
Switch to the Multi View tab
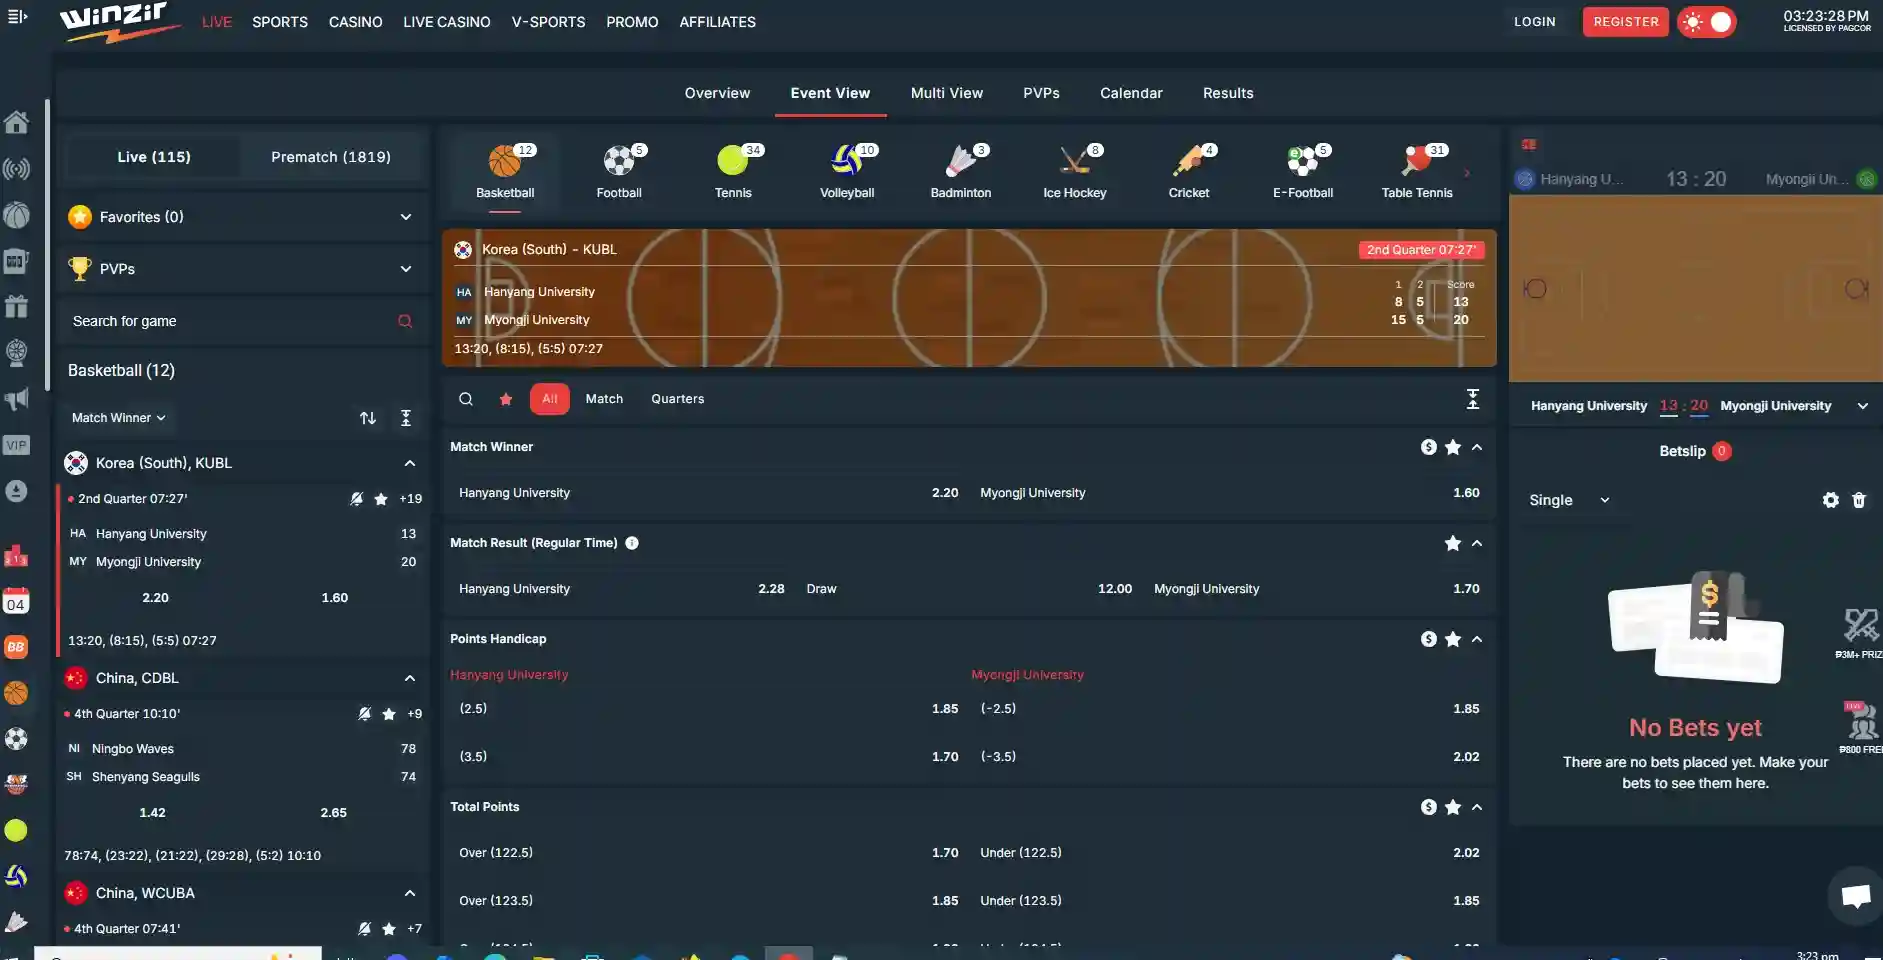[946, 93]
